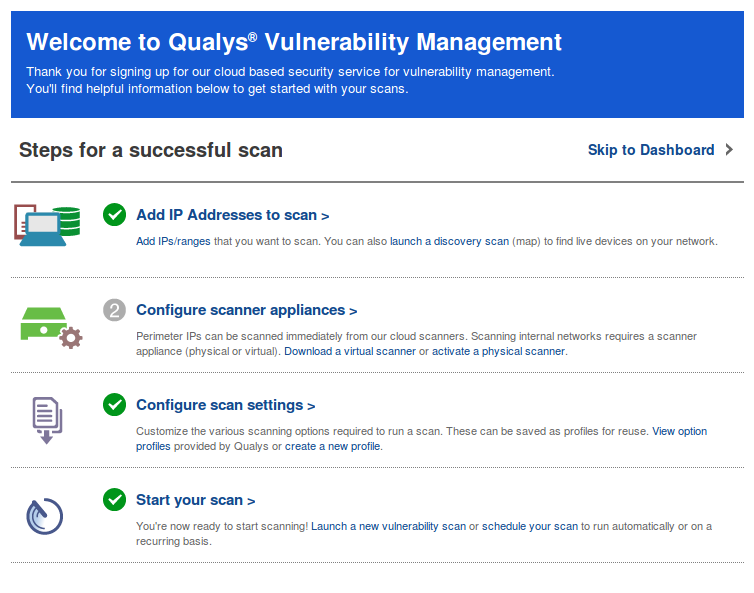The image size is (754, 593).
Task: Click the gray step 2 number badge
Action: [114, 310]
